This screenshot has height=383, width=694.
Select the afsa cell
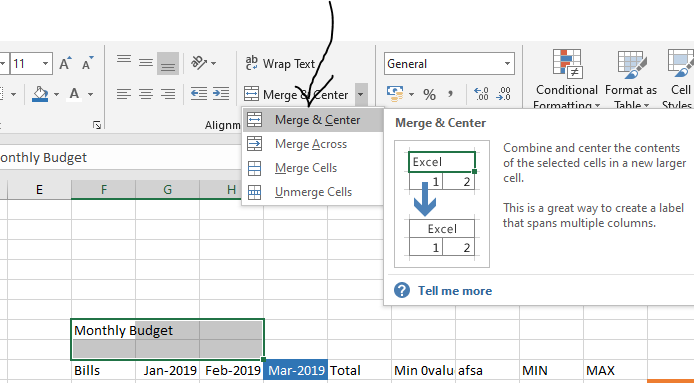487,371
